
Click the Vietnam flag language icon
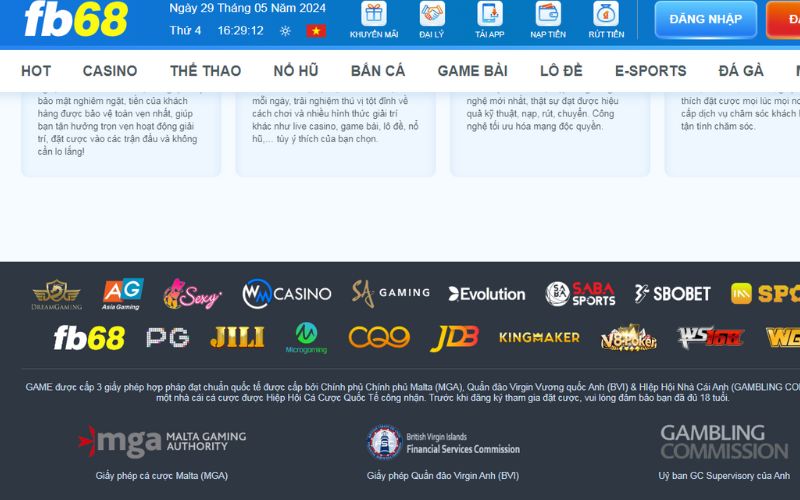point(316,31)
